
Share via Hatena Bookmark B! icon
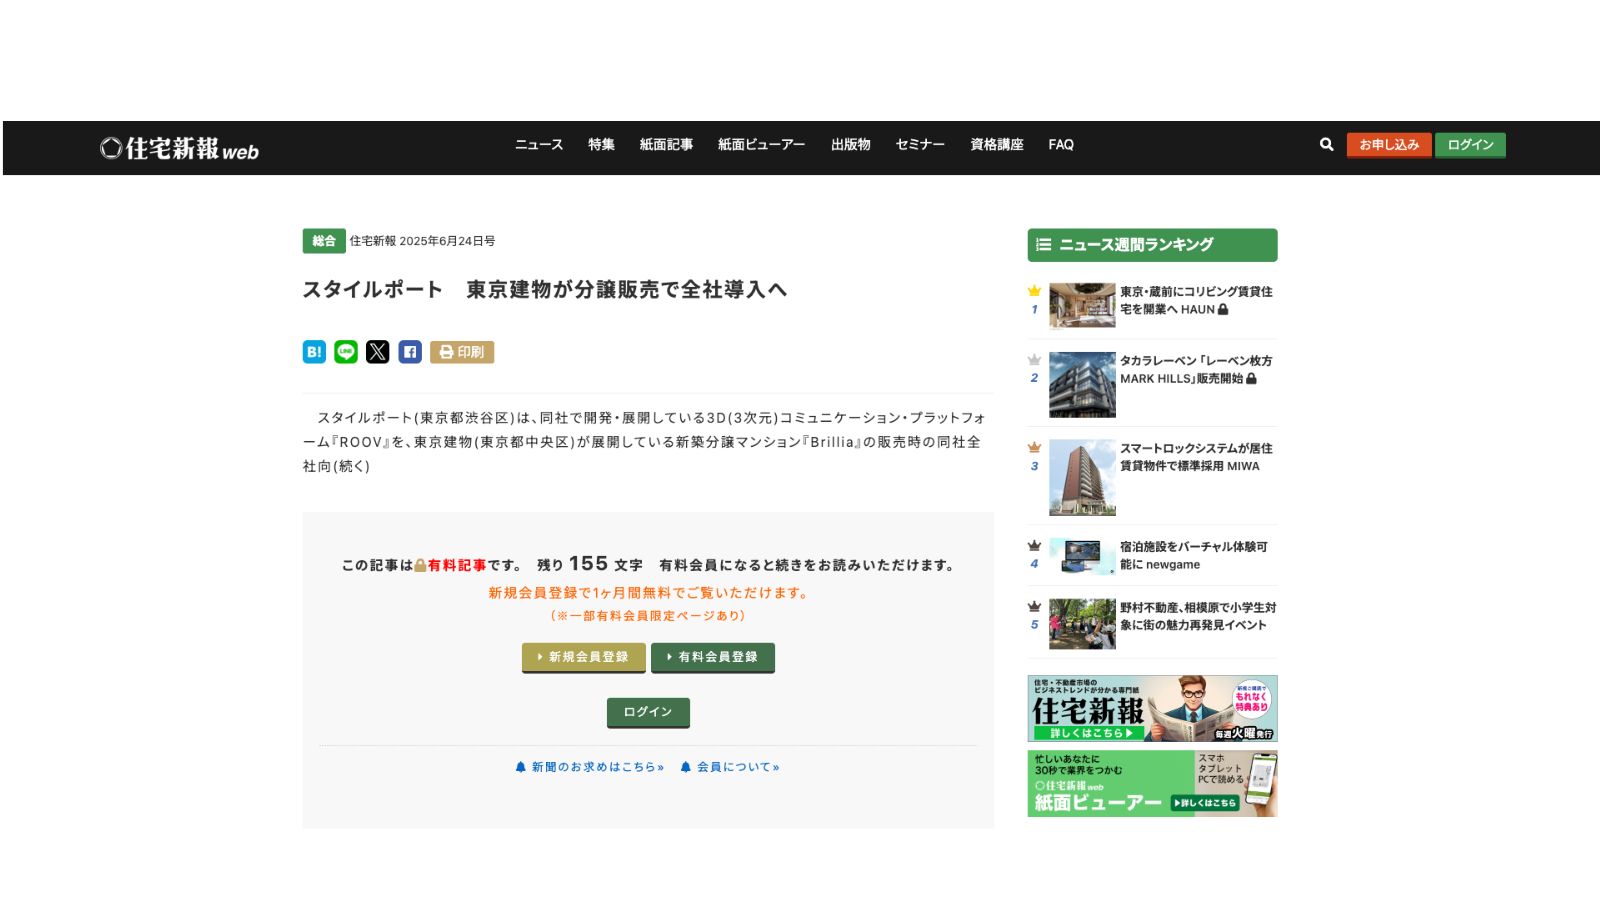point(314,352)
